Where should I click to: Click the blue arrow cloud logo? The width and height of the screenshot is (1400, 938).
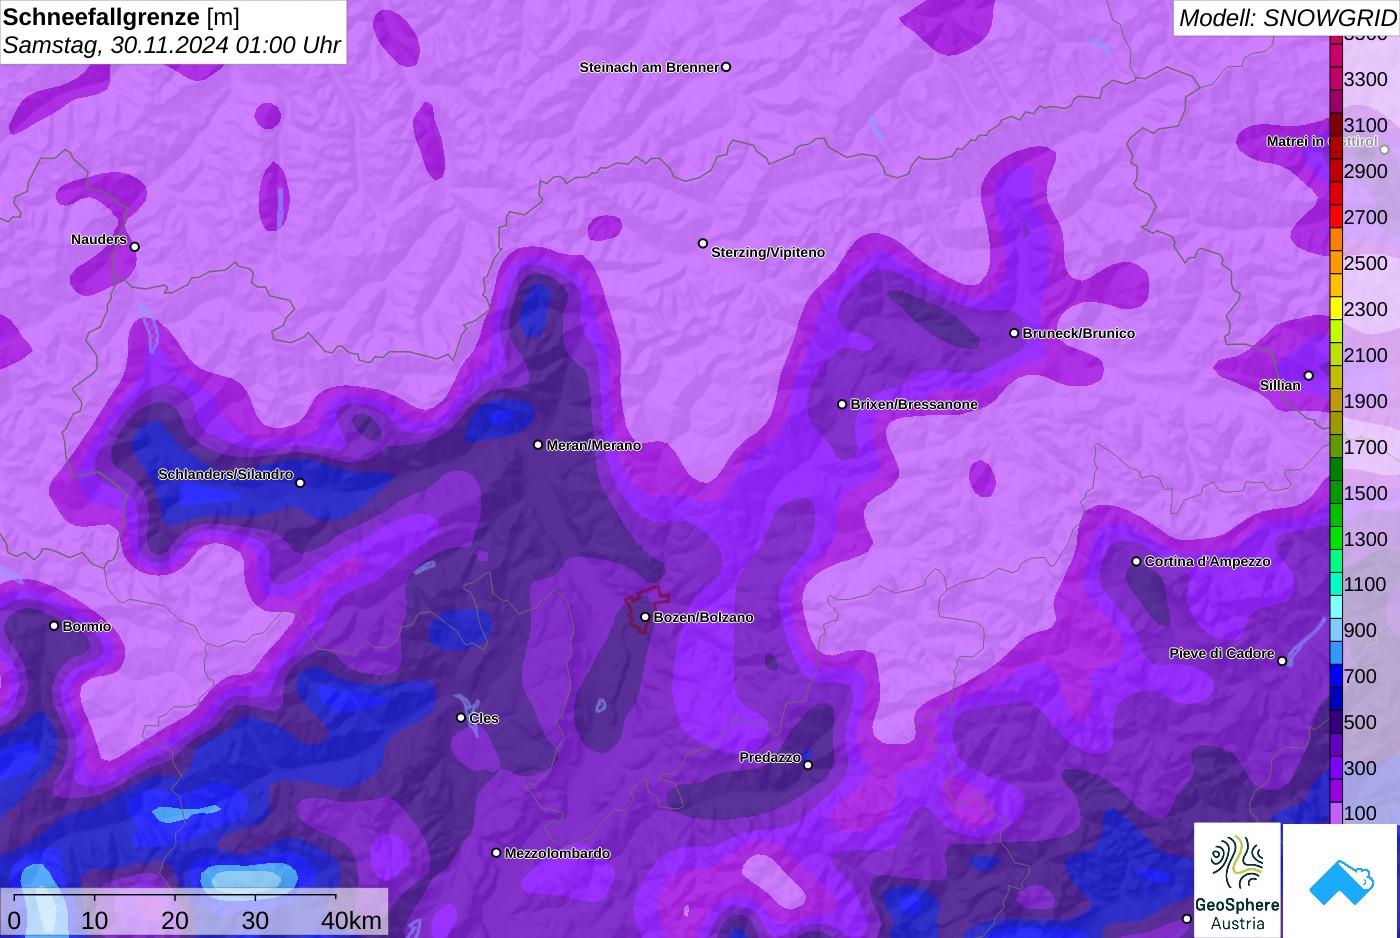click(1341, 881)
